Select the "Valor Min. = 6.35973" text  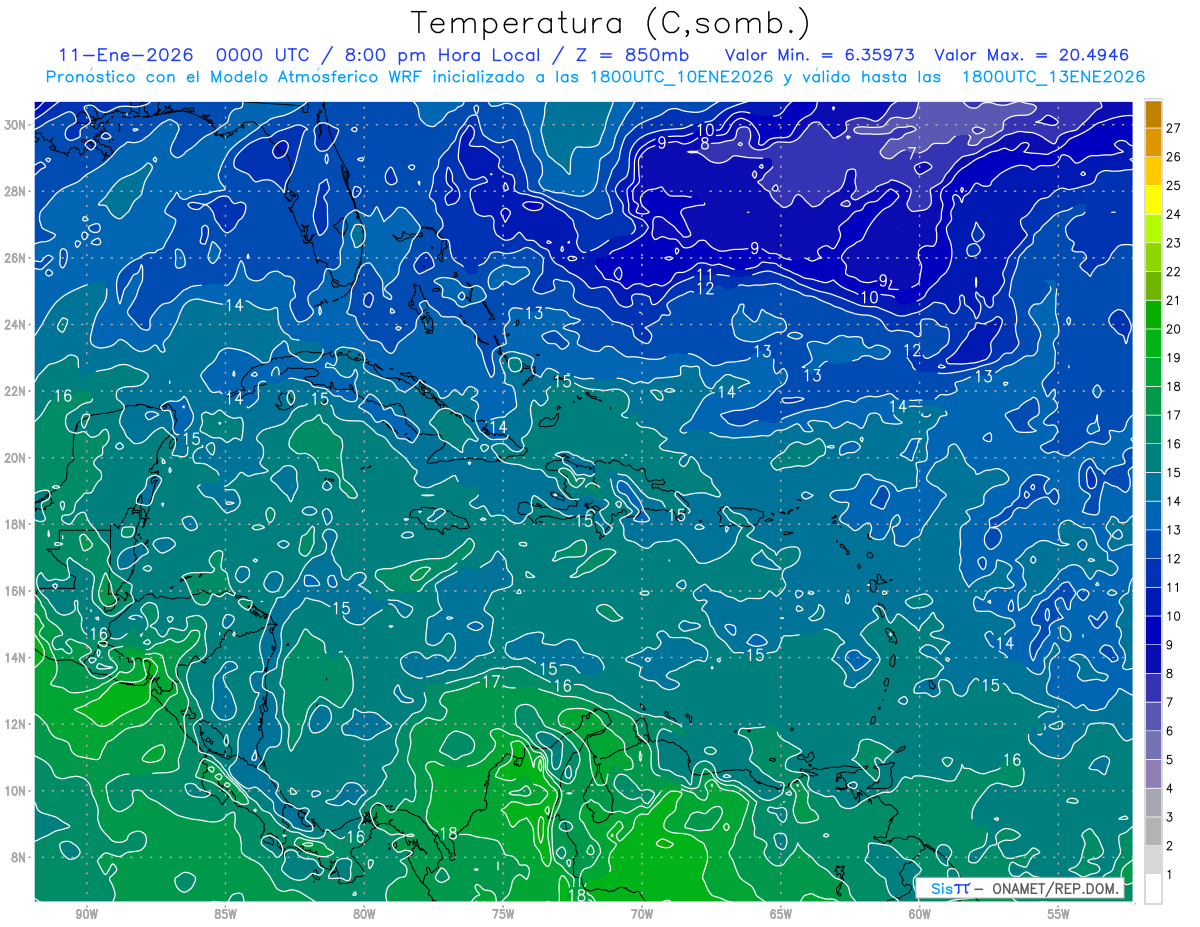[x=820, y=55]
